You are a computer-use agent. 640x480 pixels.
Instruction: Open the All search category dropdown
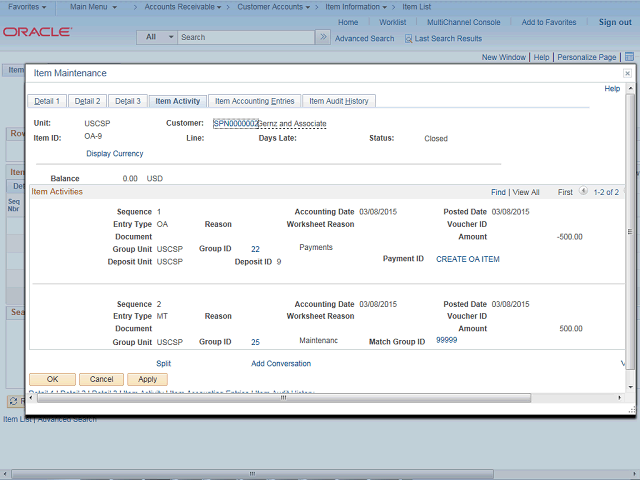pos(156,37)
